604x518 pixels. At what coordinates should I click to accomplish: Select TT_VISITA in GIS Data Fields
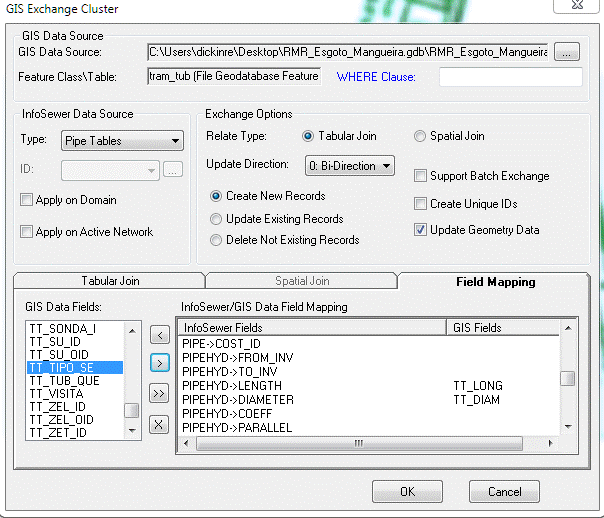(x=75, y=394)
